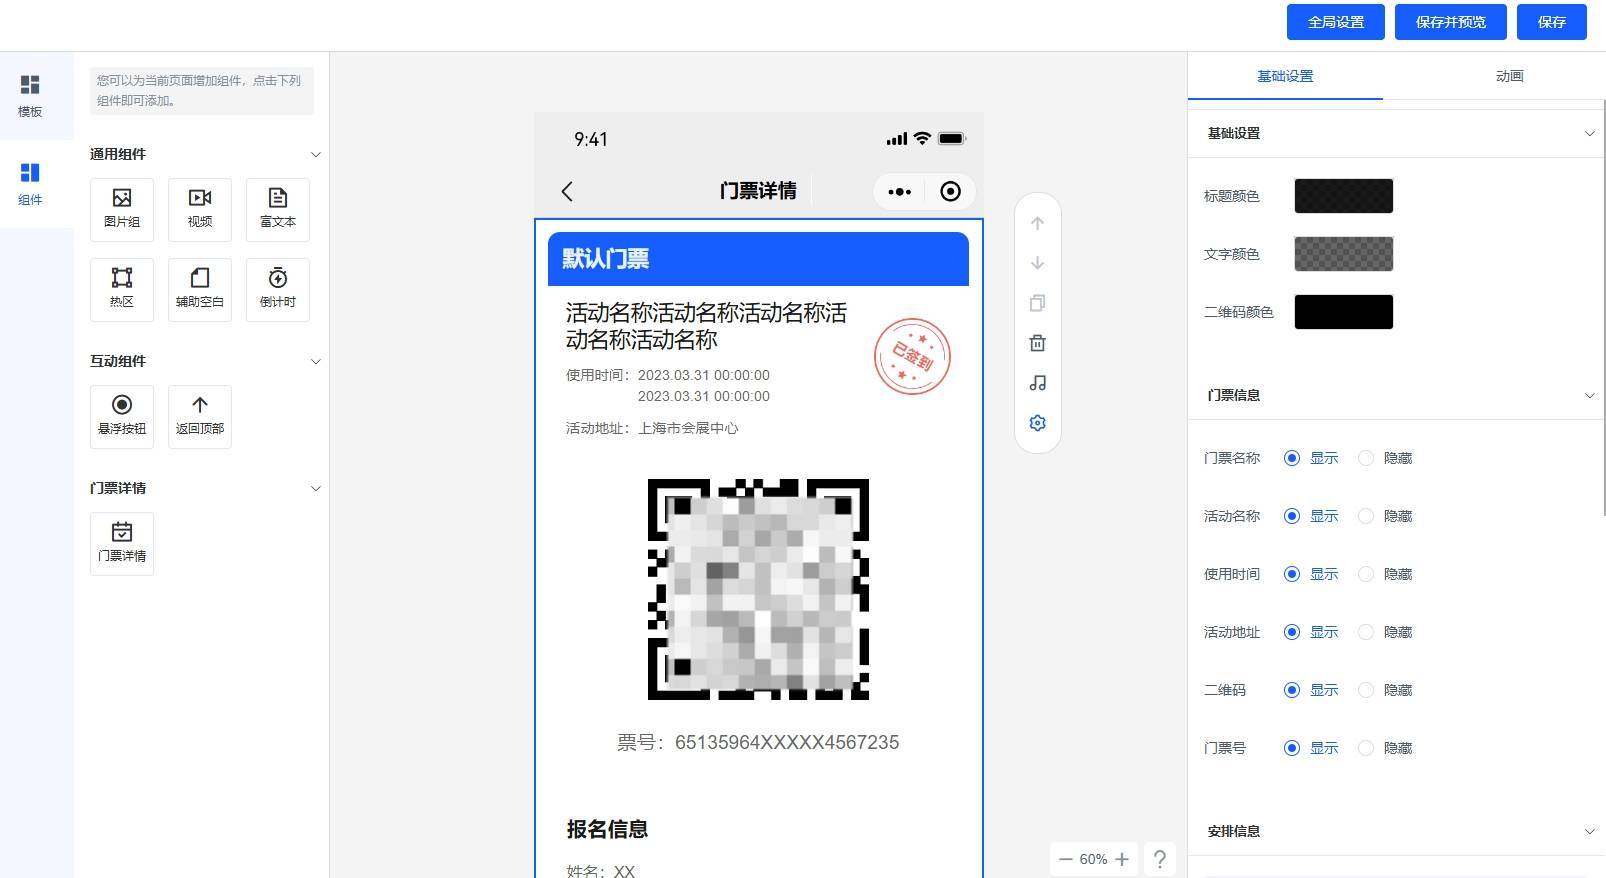
Task: Select the QR code image in preview
Action: (x=758, y=589)
